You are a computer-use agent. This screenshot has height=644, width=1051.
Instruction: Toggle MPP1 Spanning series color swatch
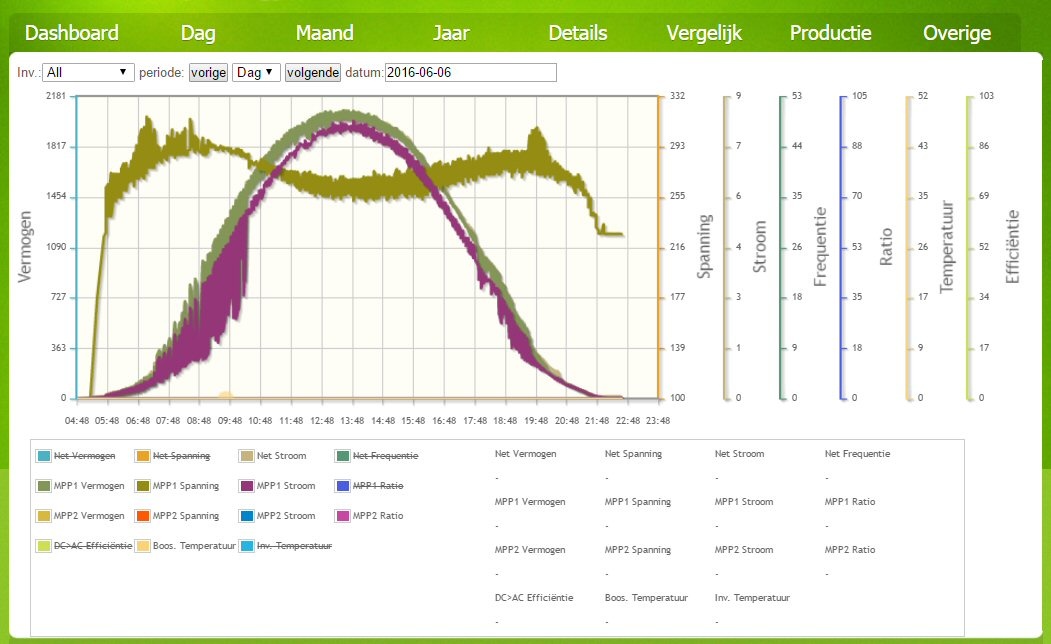tap(143, 486)
